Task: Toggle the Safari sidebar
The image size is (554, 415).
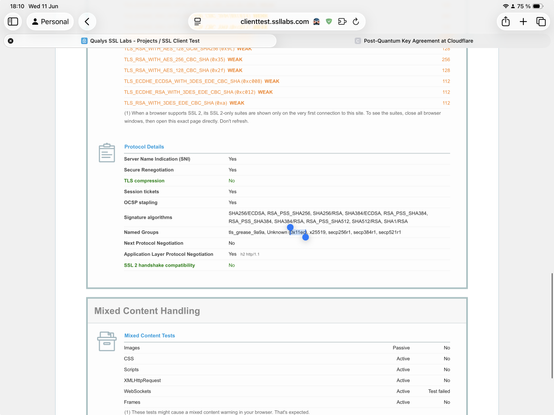Action: (x=13, y=22)
